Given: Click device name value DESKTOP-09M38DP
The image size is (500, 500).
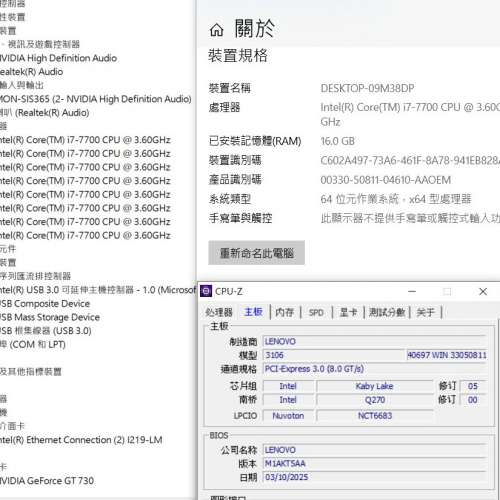Looking at the screenshot, I should 367,88.
